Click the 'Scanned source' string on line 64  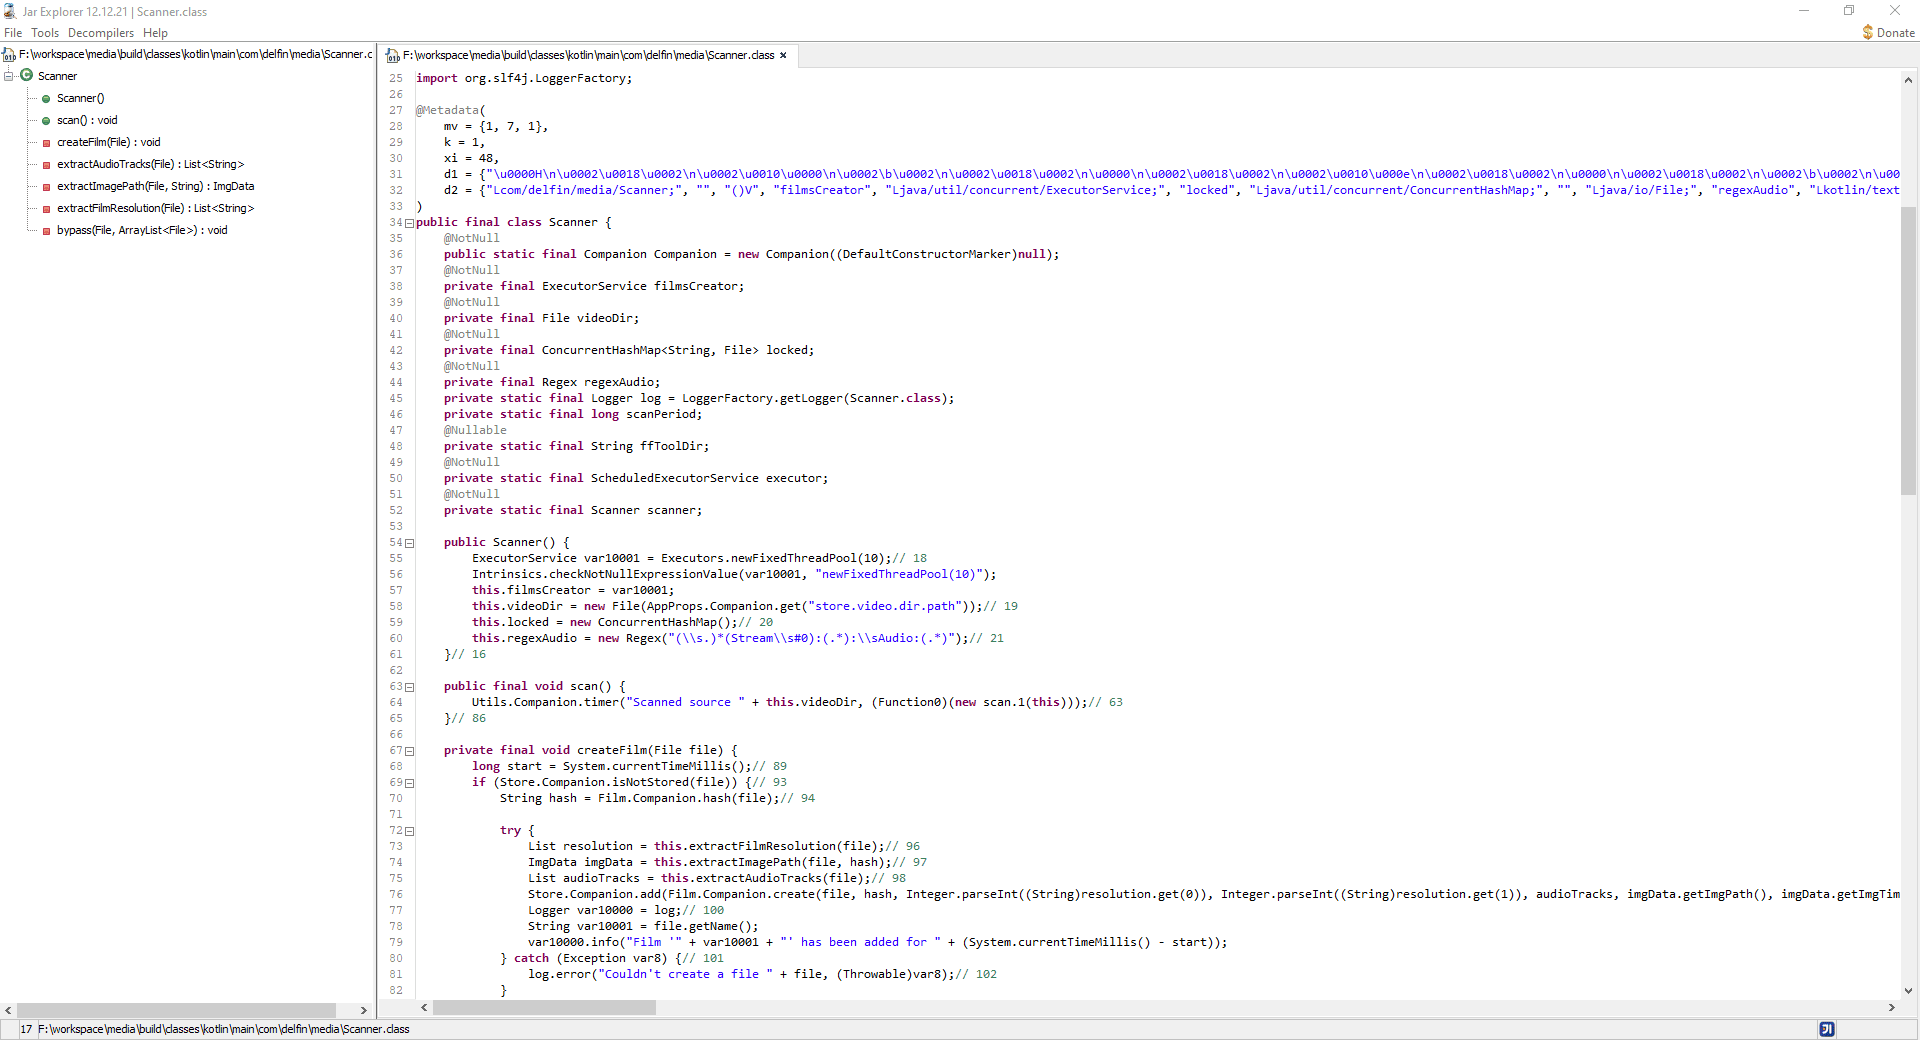[x=685, y=702]
